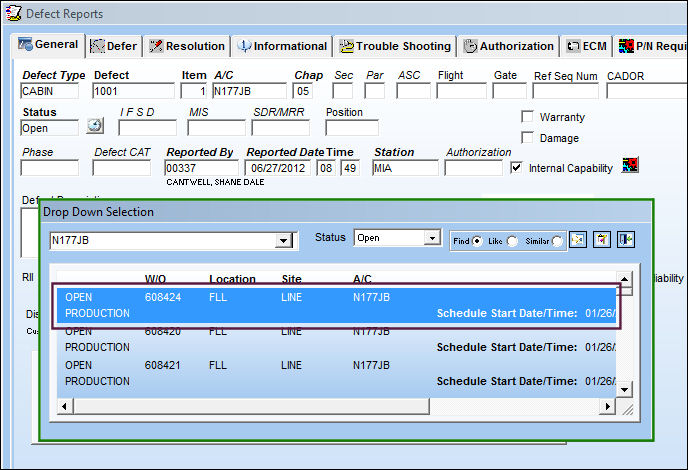The image size is (688, 470).
Task: Click the empty Defect CAT field
Action: point(122,168)
